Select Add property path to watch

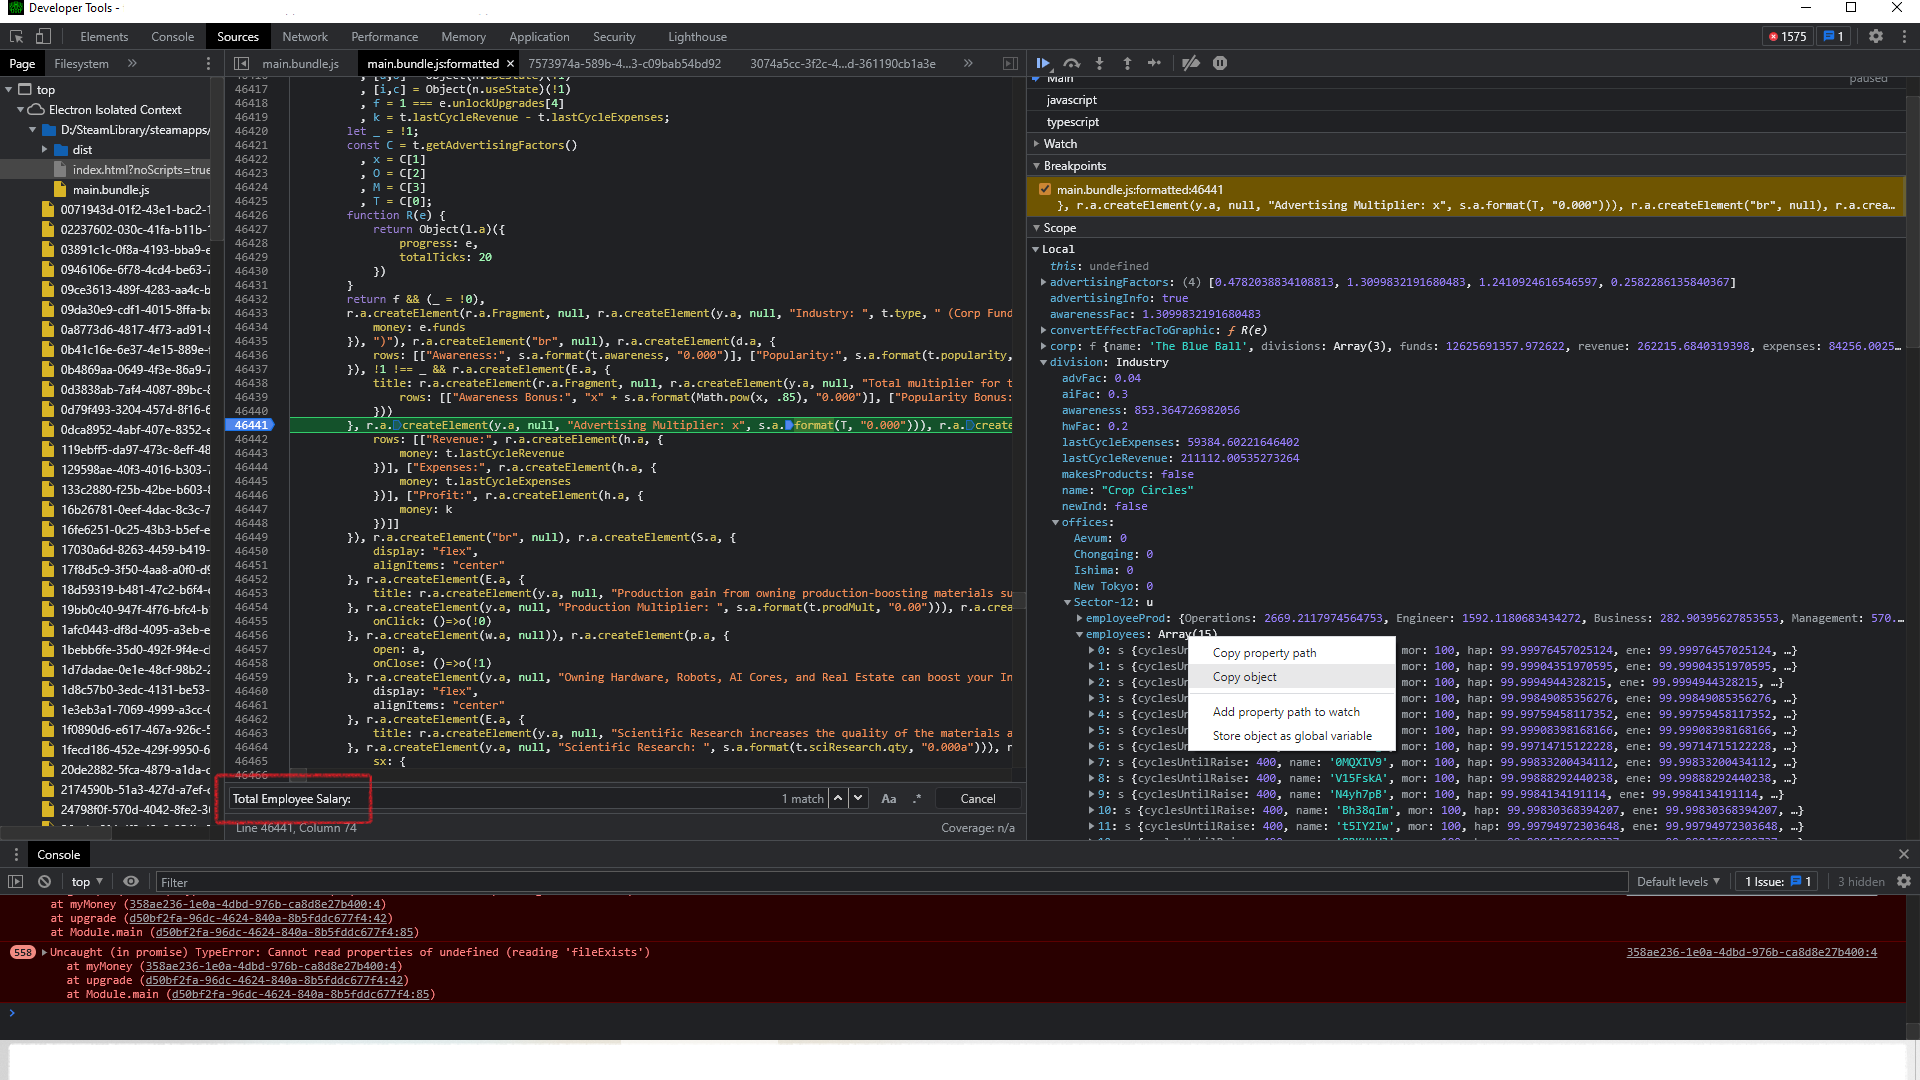point(1291,712)
